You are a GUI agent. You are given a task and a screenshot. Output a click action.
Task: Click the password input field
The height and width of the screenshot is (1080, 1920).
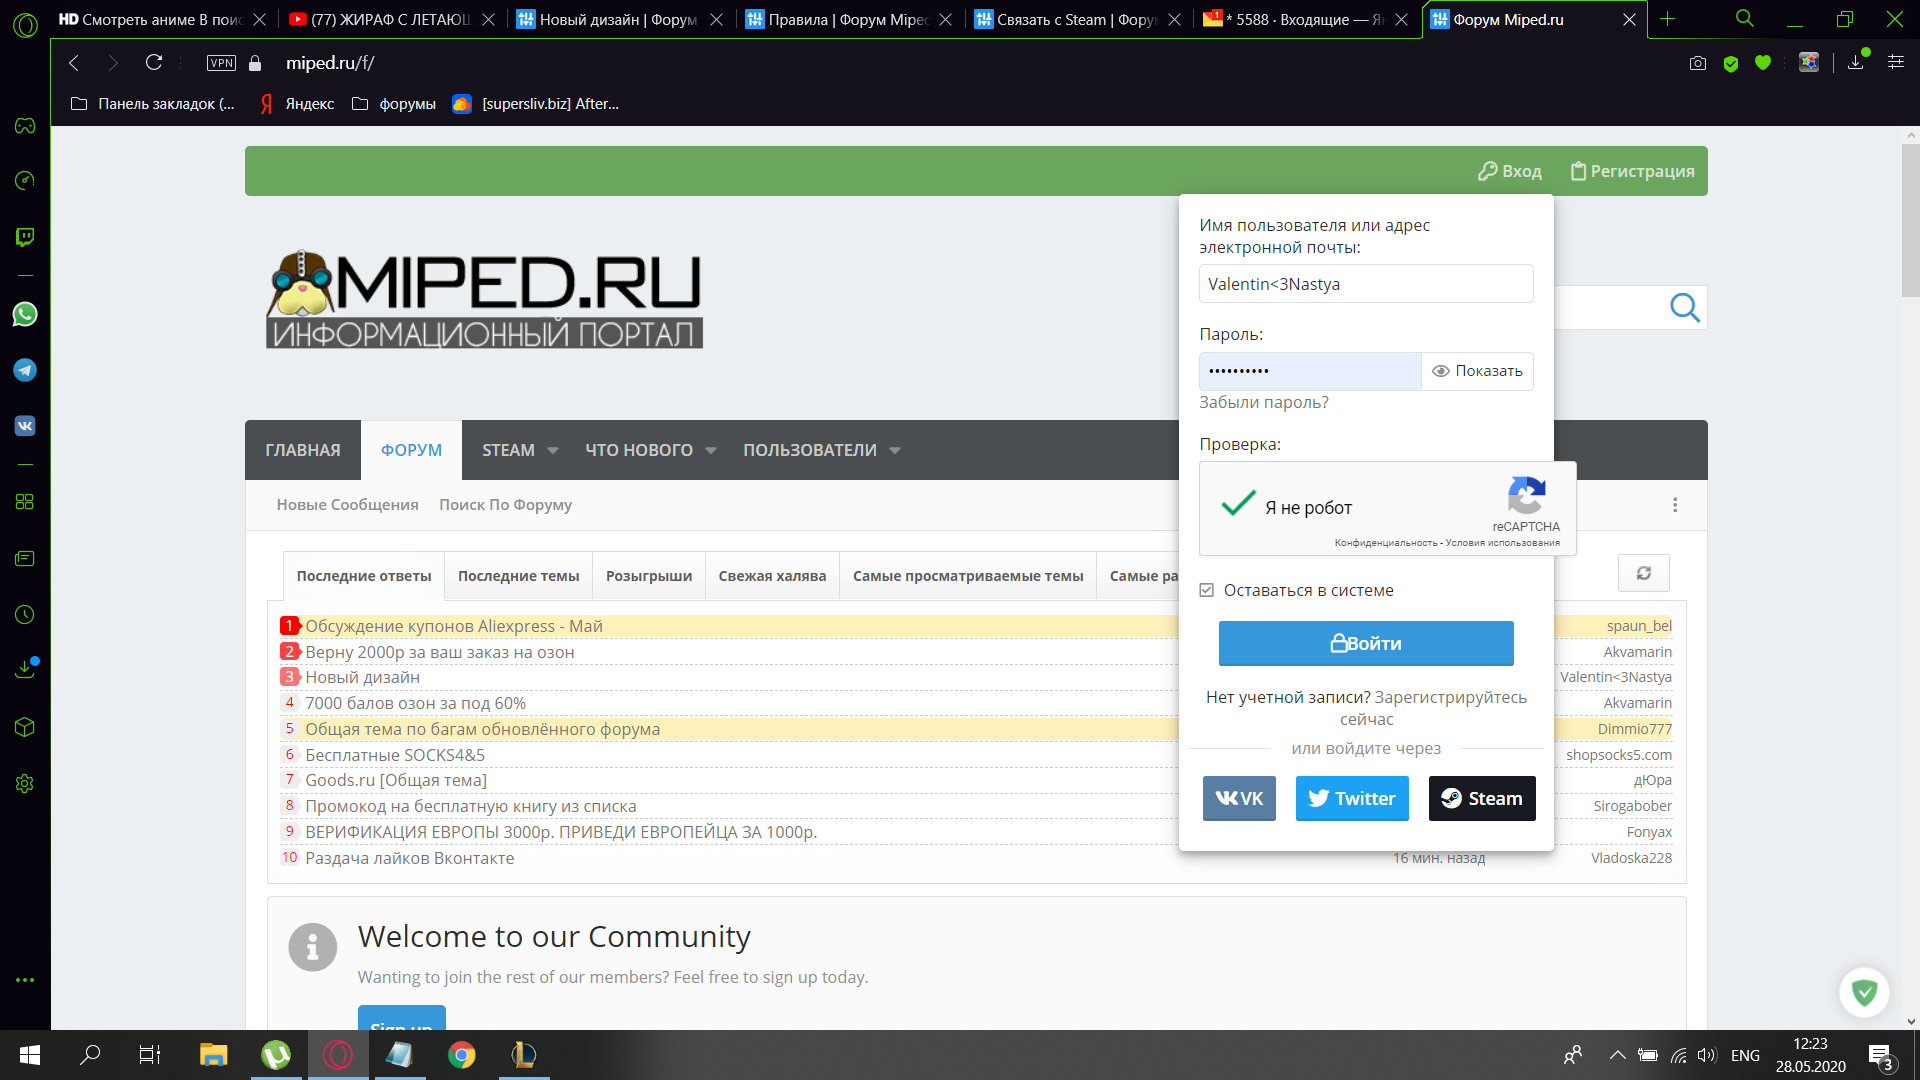[1310, 371]
